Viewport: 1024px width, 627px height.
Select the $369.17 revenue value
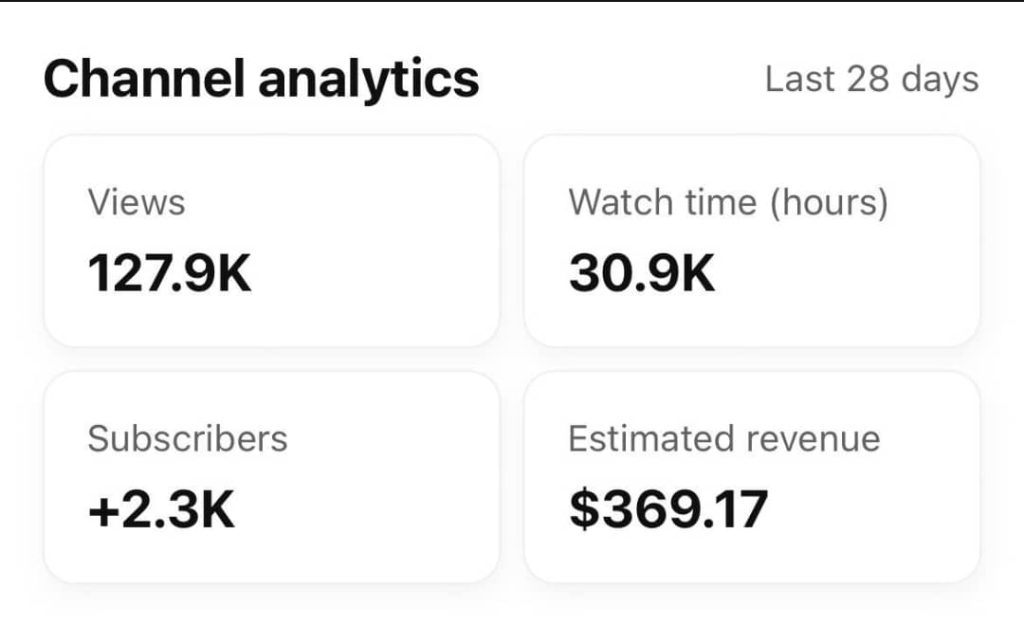click(x=668, y=509)
